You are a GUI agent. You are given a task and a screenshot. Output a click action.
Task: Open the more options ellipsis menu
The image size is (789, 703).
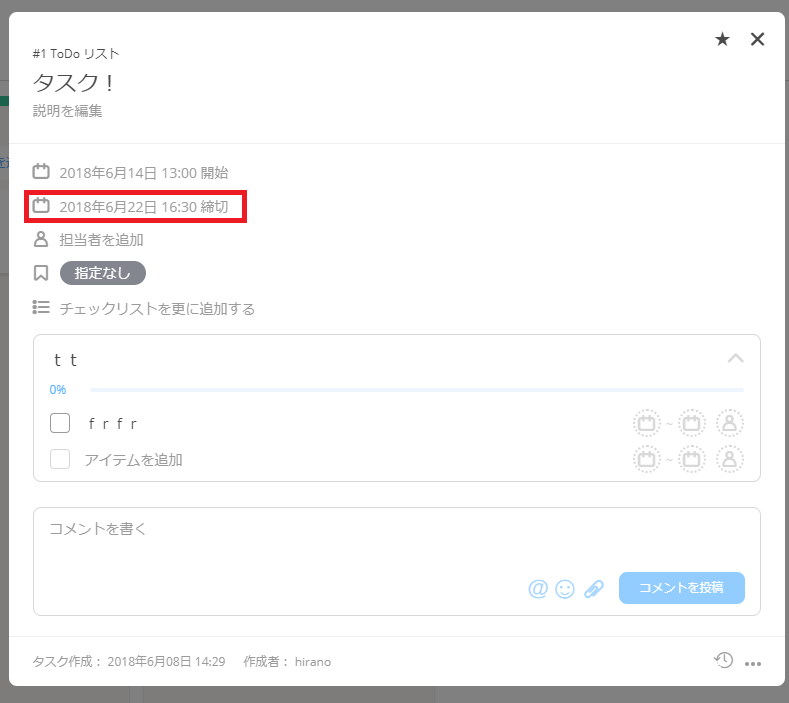click(753, 664)
